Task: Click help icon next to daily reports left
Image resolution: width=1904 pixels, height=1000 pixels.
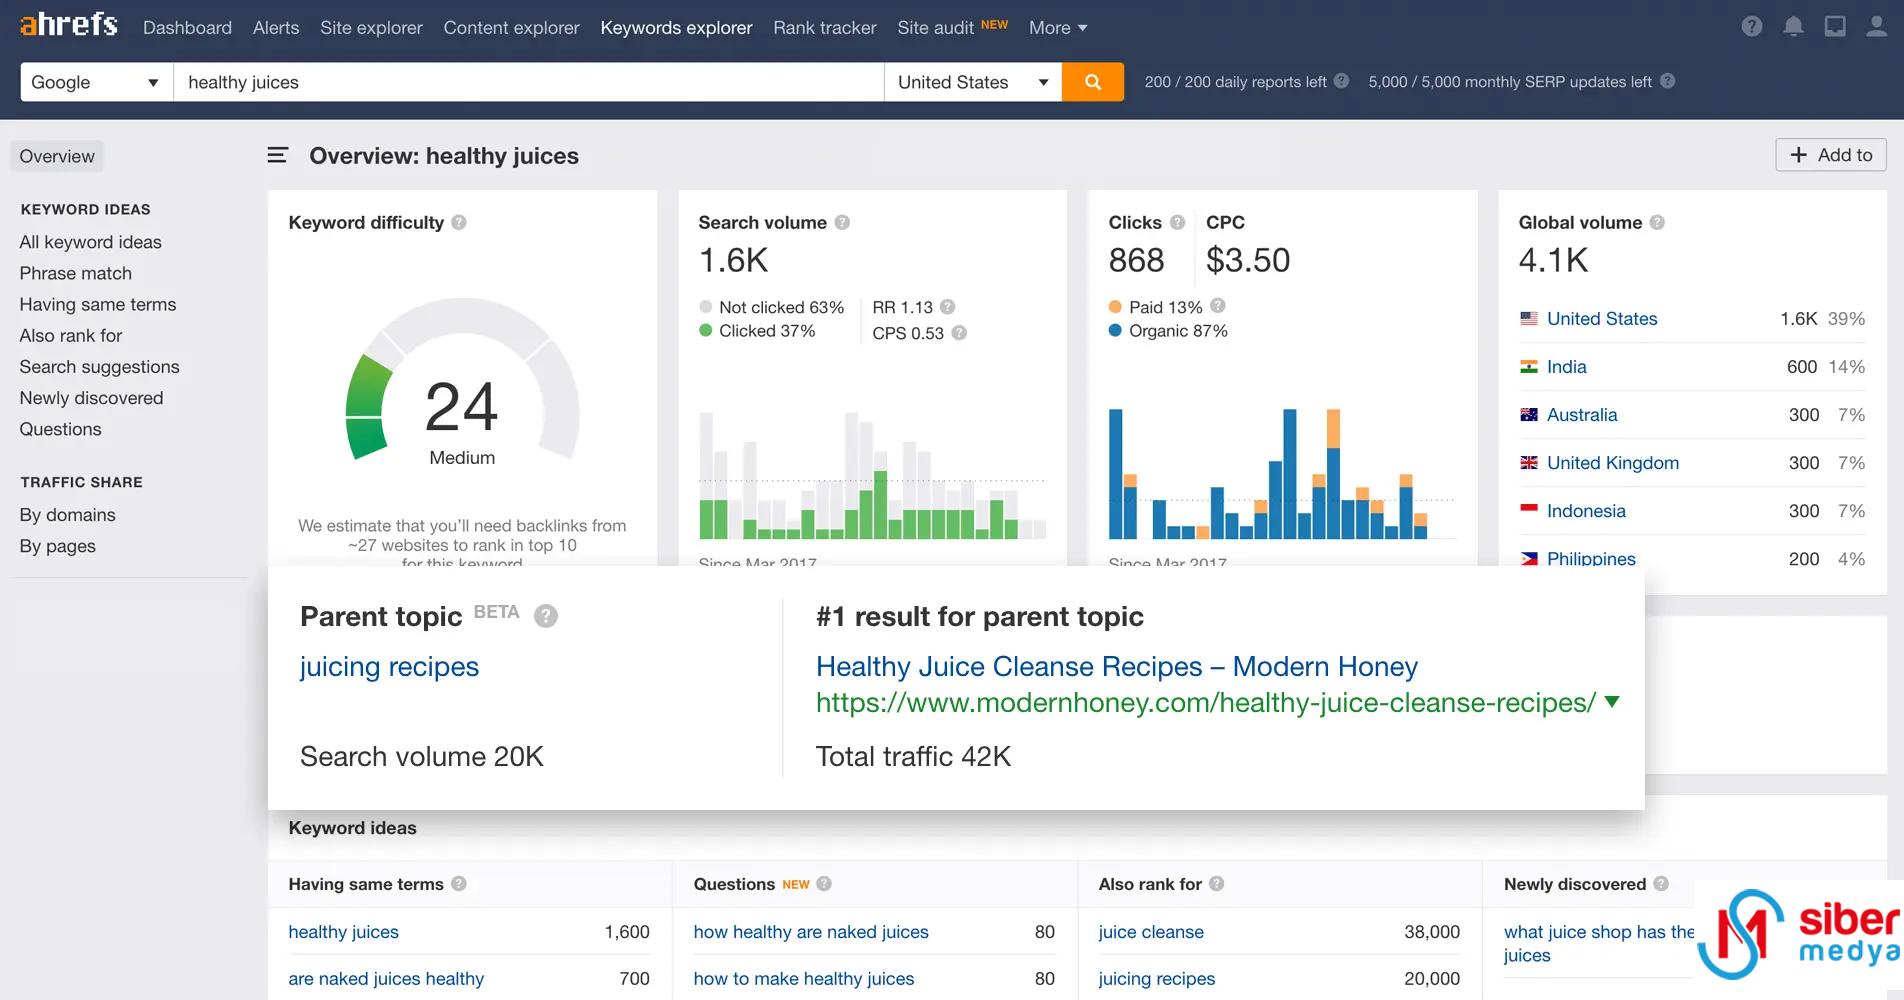Action: pos(1341,81)
